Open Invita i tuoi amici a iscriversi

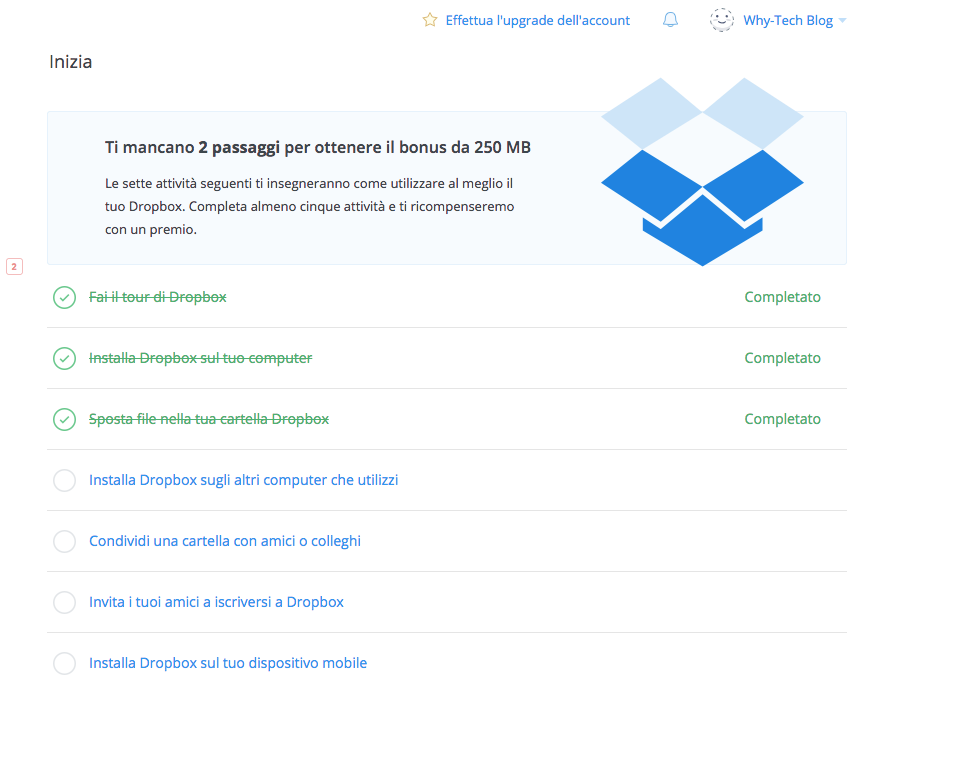pyautogui.click(x=216, y=602)
